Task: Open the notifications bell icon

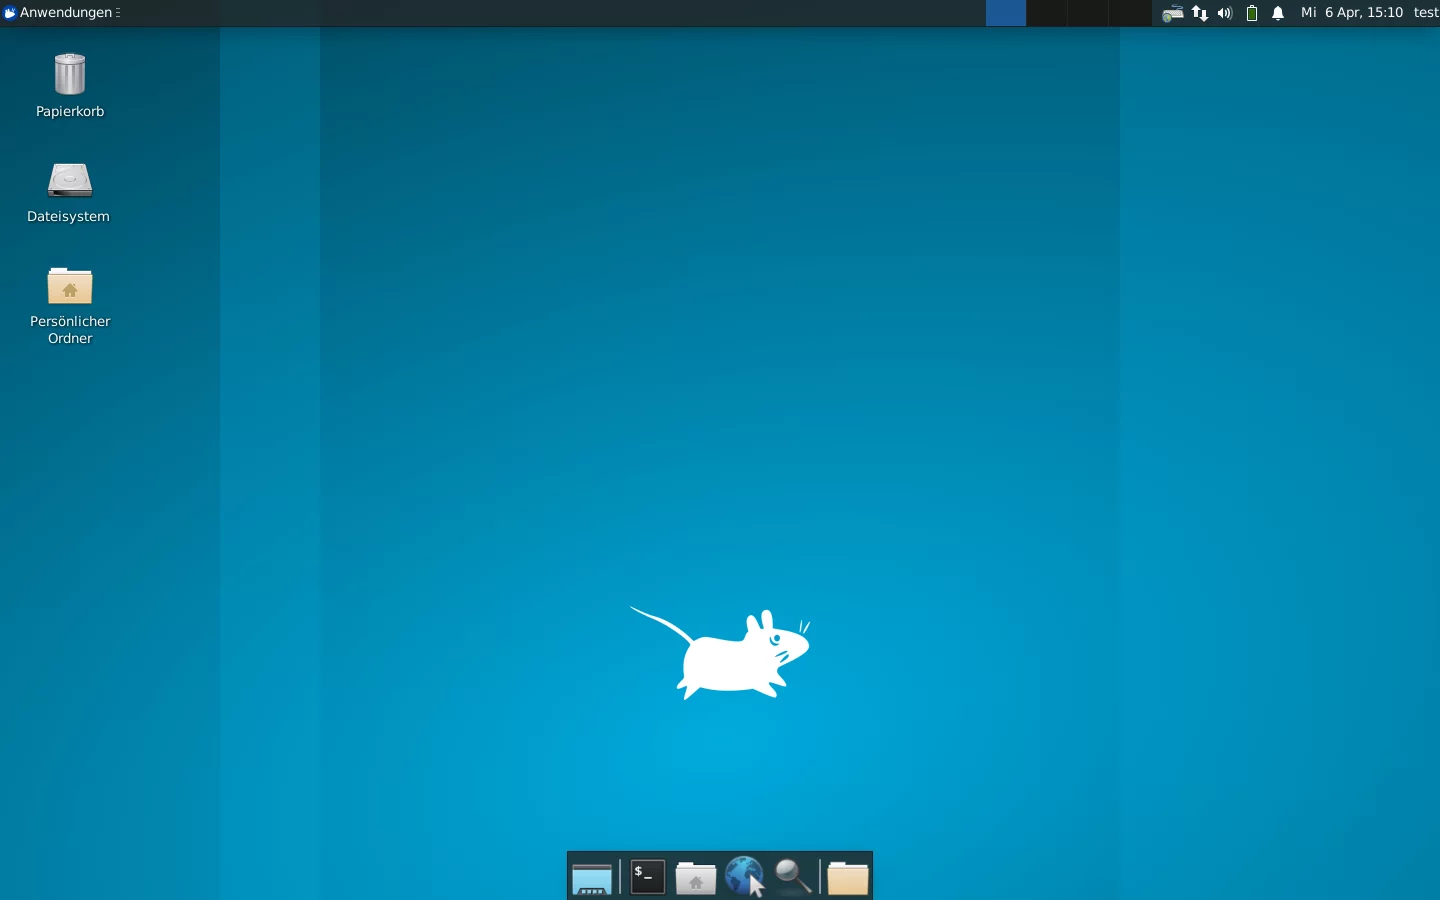Action: coord(1278,13)
